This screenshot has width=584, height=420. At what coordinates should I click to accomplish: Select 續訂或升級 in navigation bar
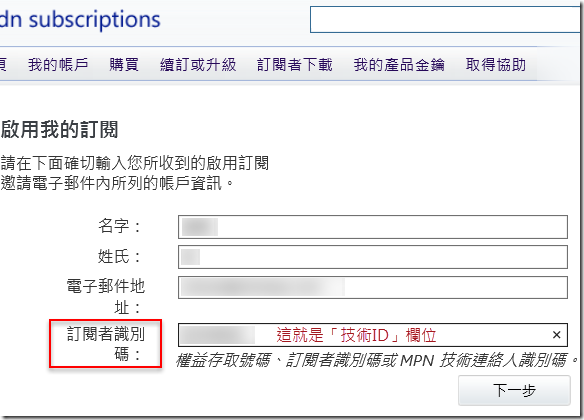pyautogui.click(x=198, y=64)
